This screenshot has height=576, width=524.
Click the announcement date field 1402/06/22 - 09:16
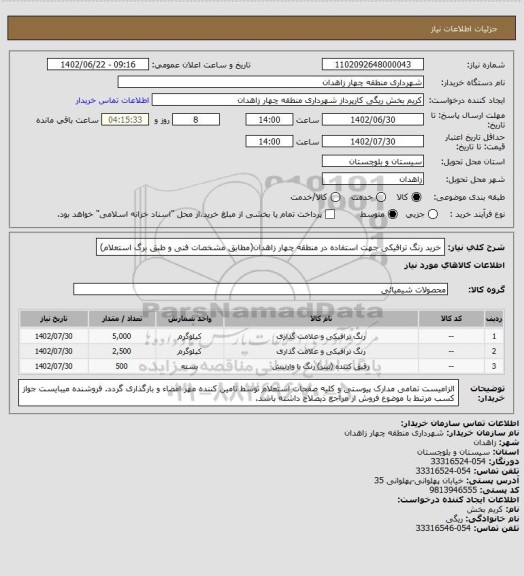pyautogui.click(x=98, y=64)
